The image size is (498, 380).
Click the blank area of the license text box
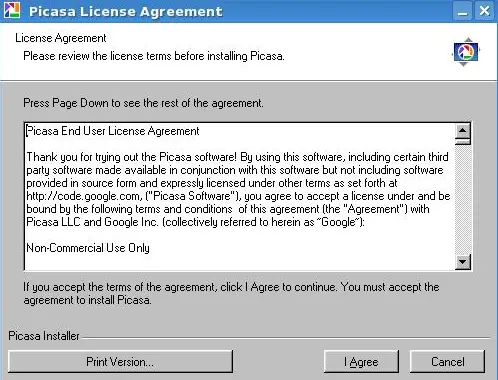coord(300,250)
